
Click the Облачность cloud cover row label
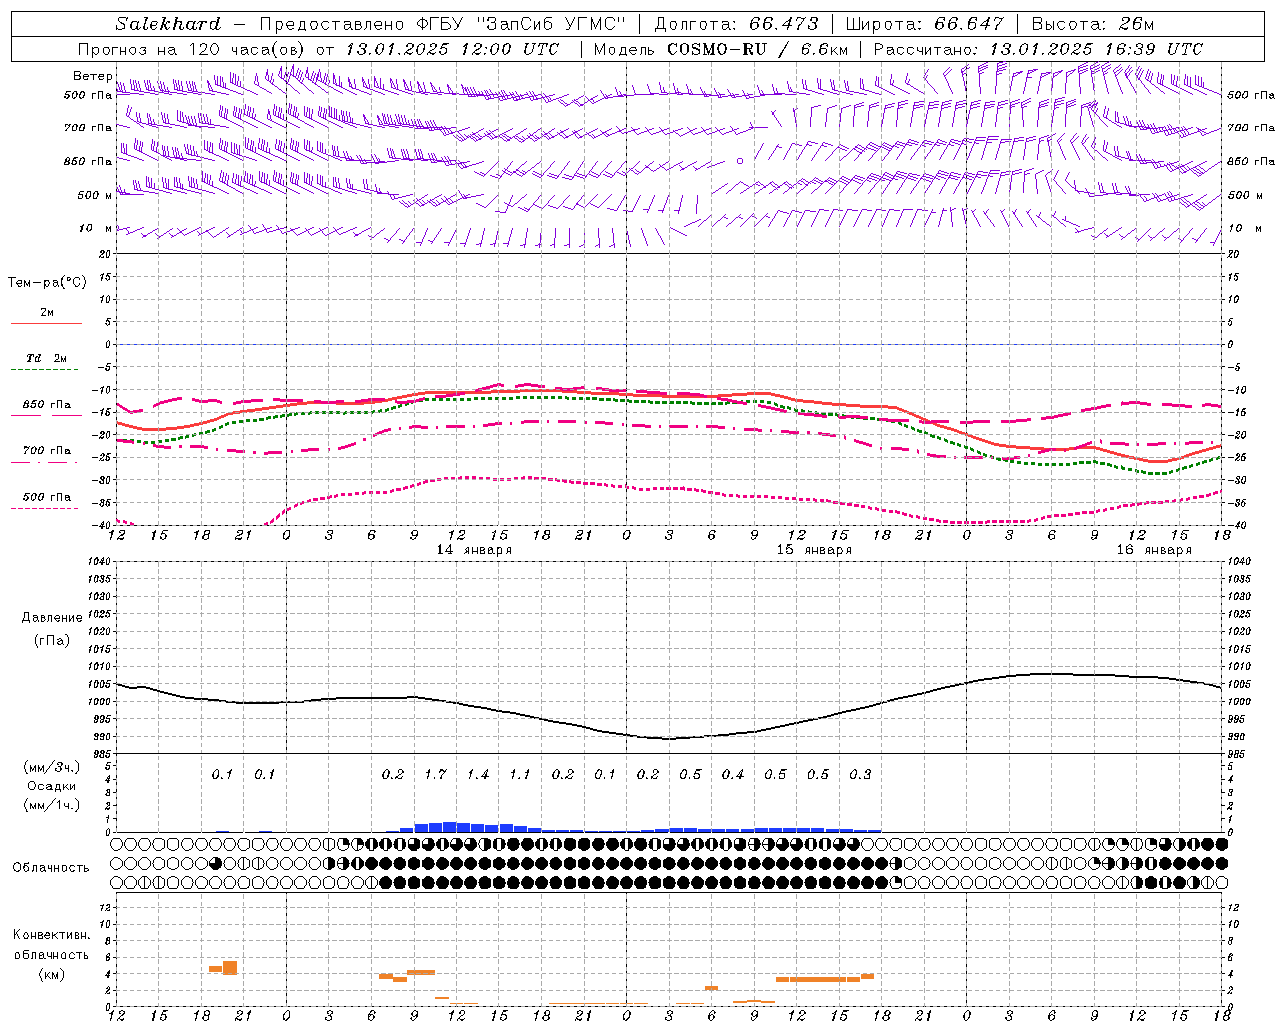tap(51, 868)
